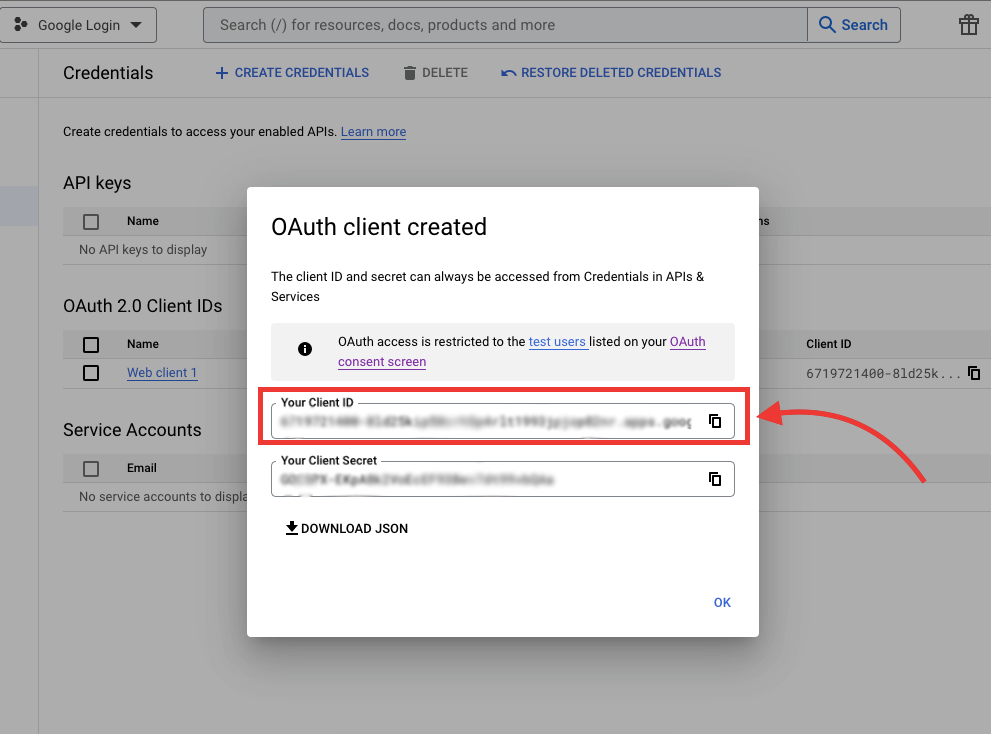Open the test users link
The width and height of the screenshot is (991, 734).
pyautogui.click(x=557, y=341)
